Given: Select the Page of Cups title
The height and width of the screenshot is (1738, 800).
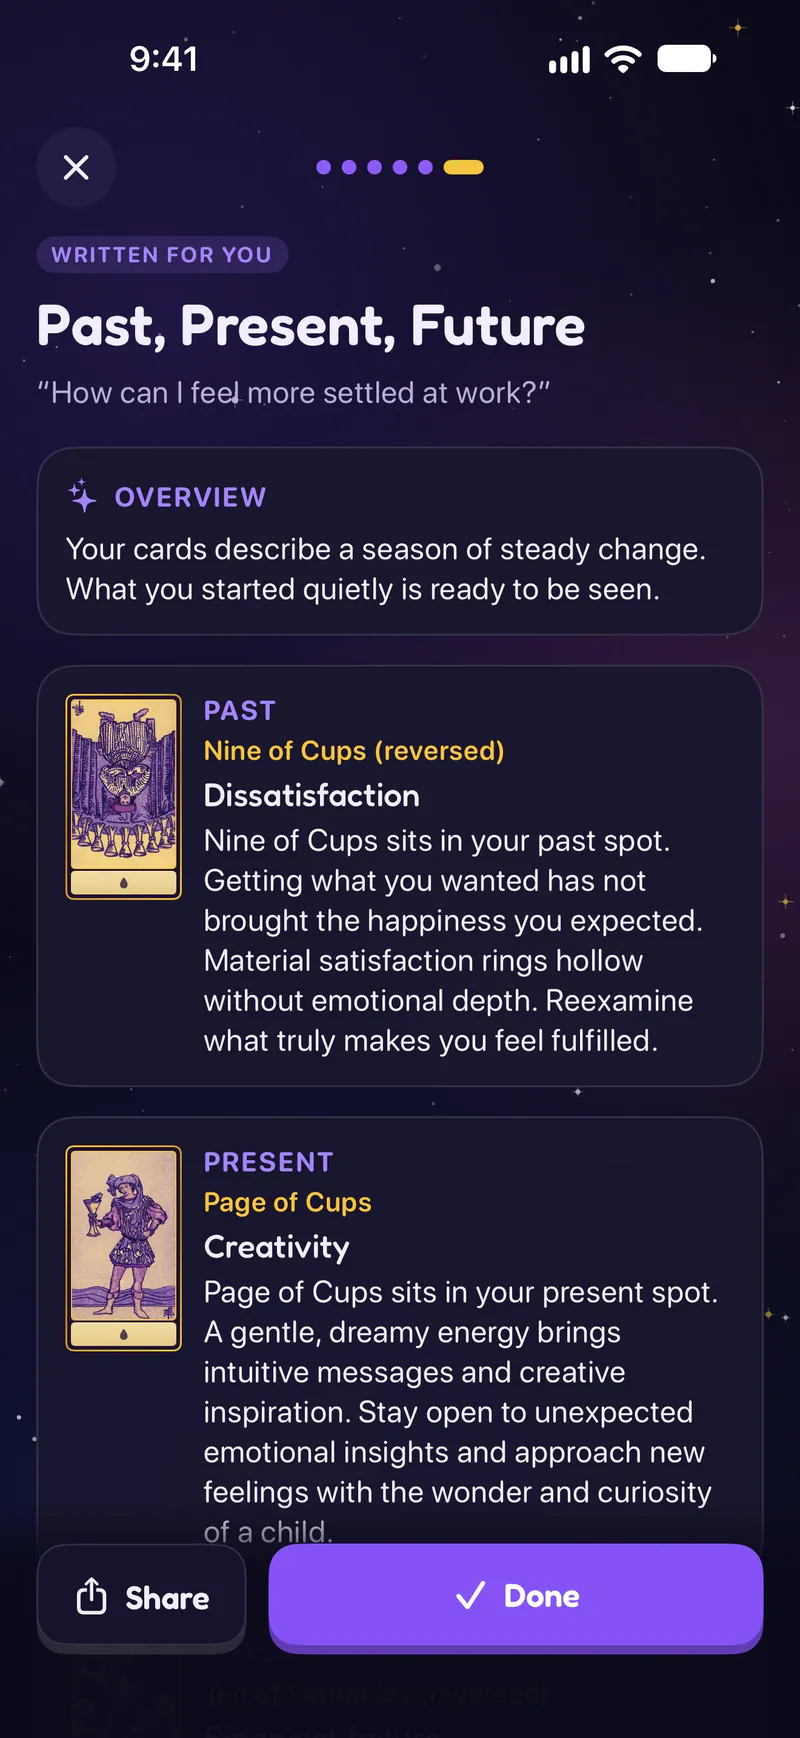Looking at the screenshot, I should click(x=288, y=1202).
